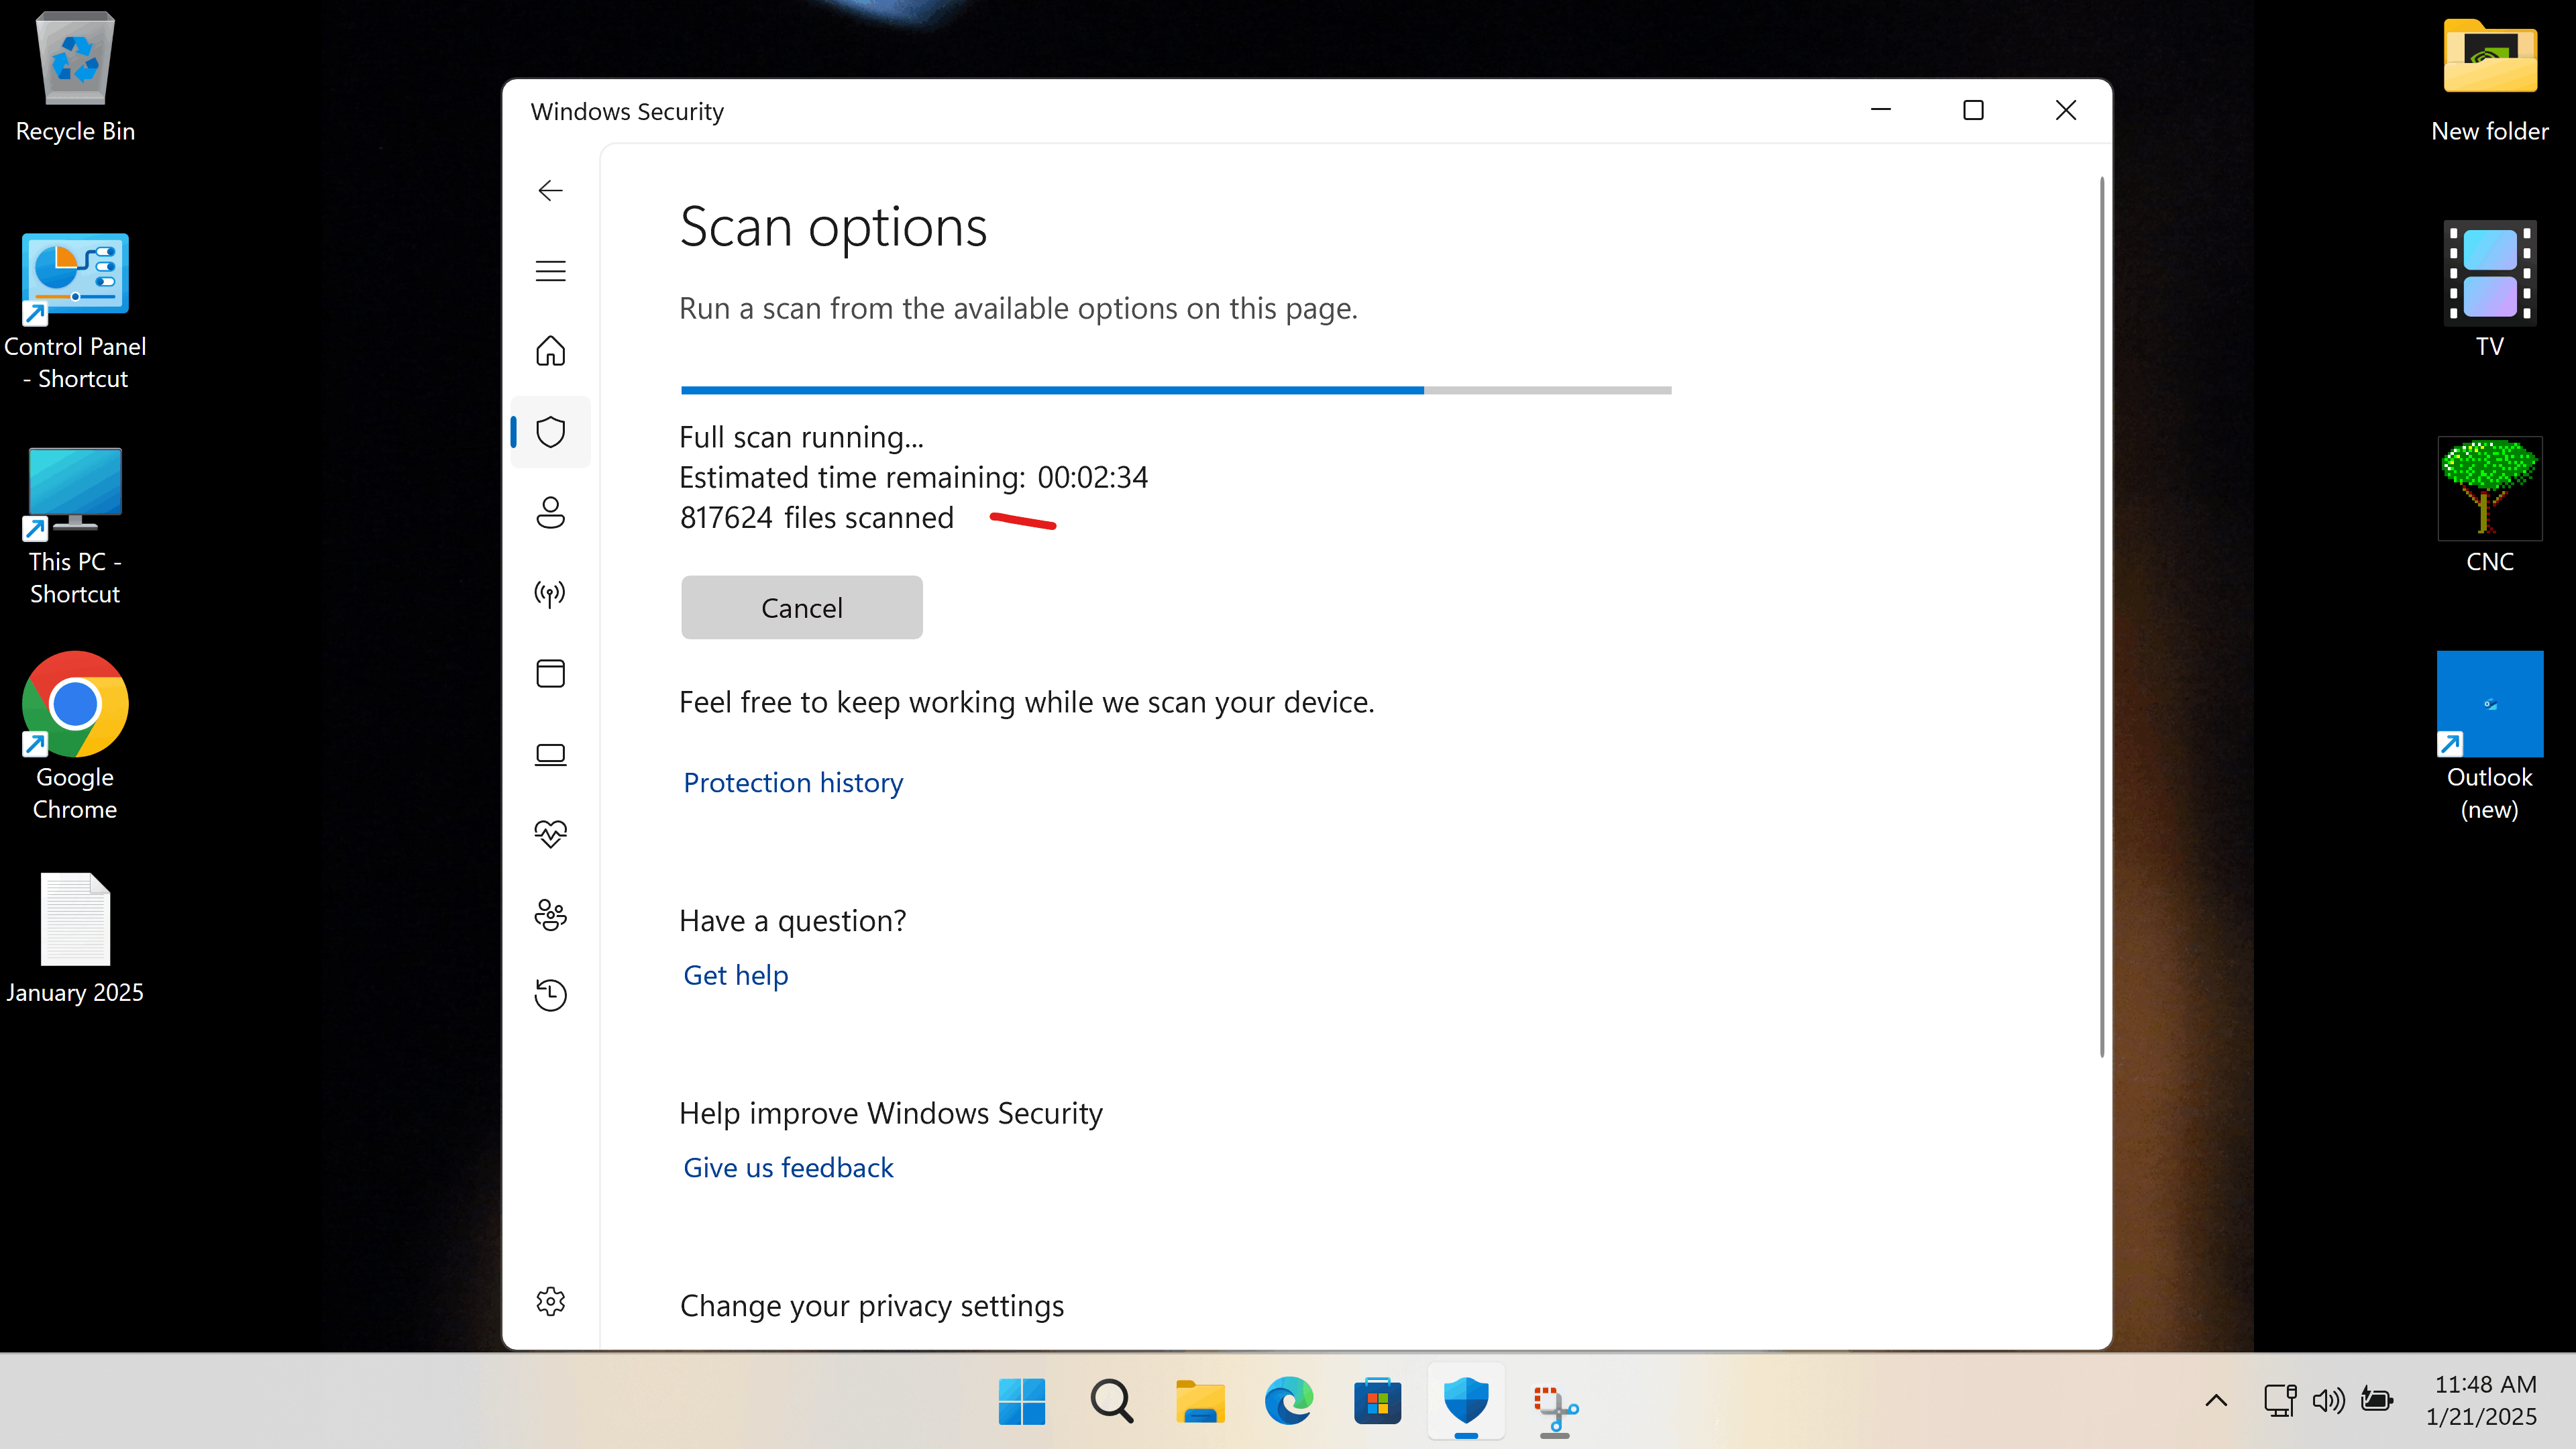Select the This PC shortcut icon
The image size is (2576, 1449).
[75, 526]
